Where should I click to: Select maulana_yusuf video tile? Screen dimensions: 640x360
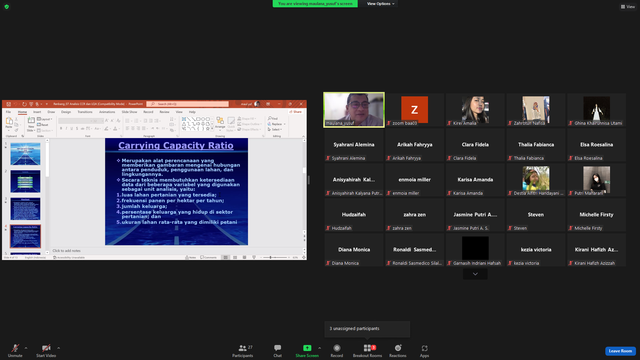pyautogui.click(x=354, y=110)
